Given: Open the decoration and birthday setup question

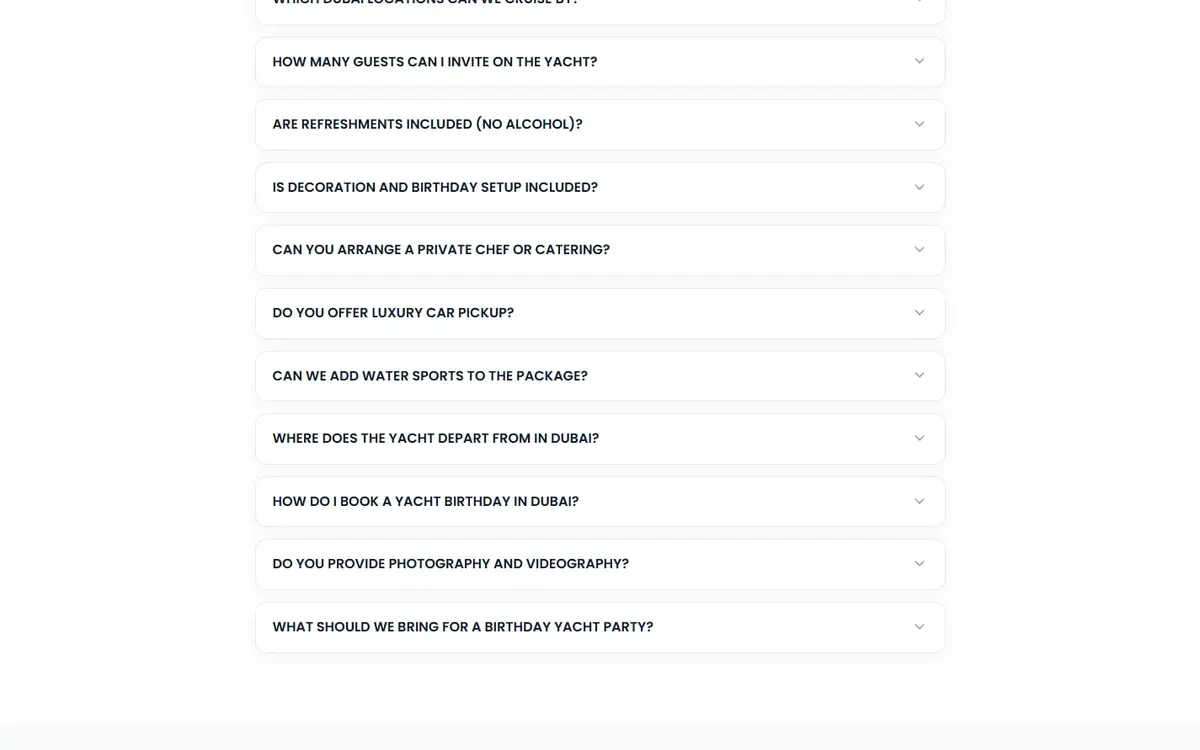Looking at the screenshot, I should 600,187.
